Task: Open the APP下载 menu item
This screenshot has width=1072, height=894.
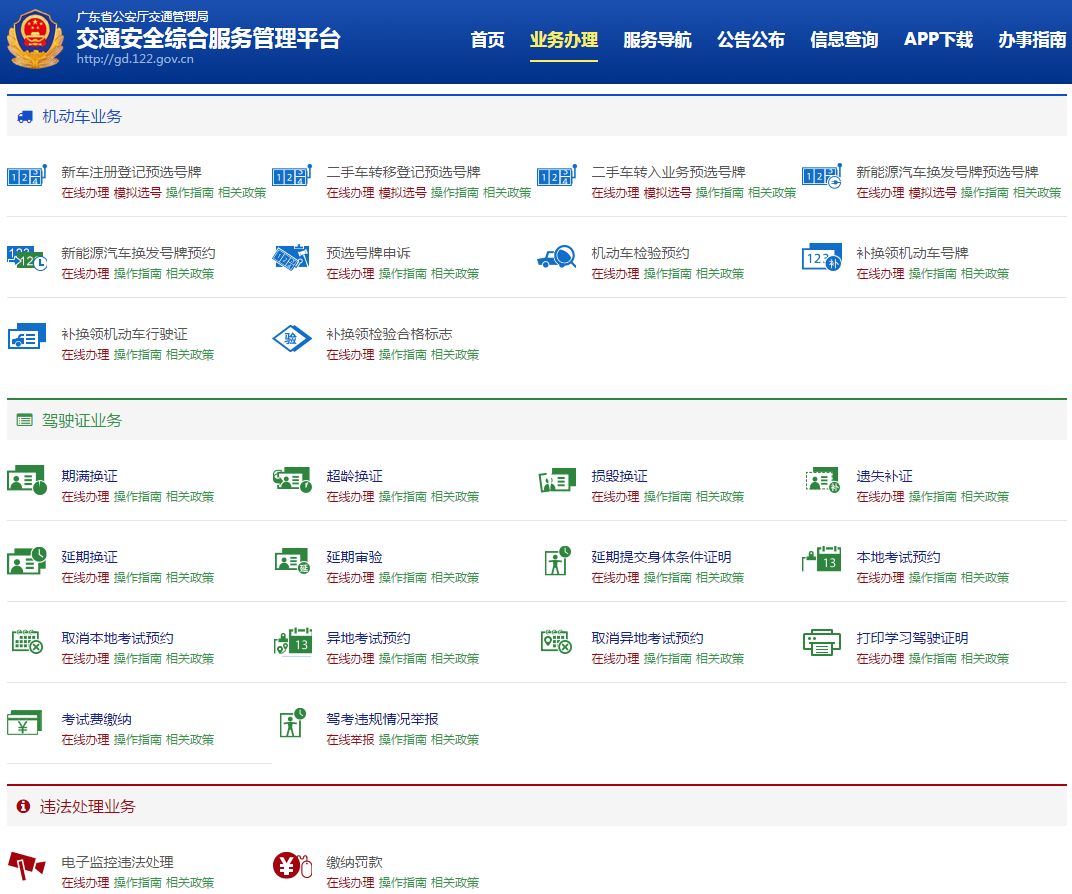Action: point(938,40)
